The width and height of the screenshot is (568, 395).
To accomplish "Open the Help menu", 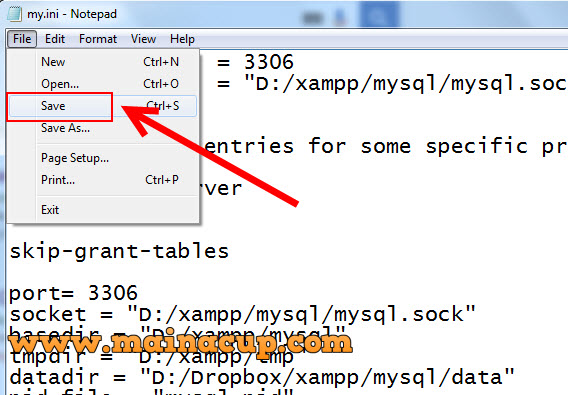I will (x=182, y=39).
